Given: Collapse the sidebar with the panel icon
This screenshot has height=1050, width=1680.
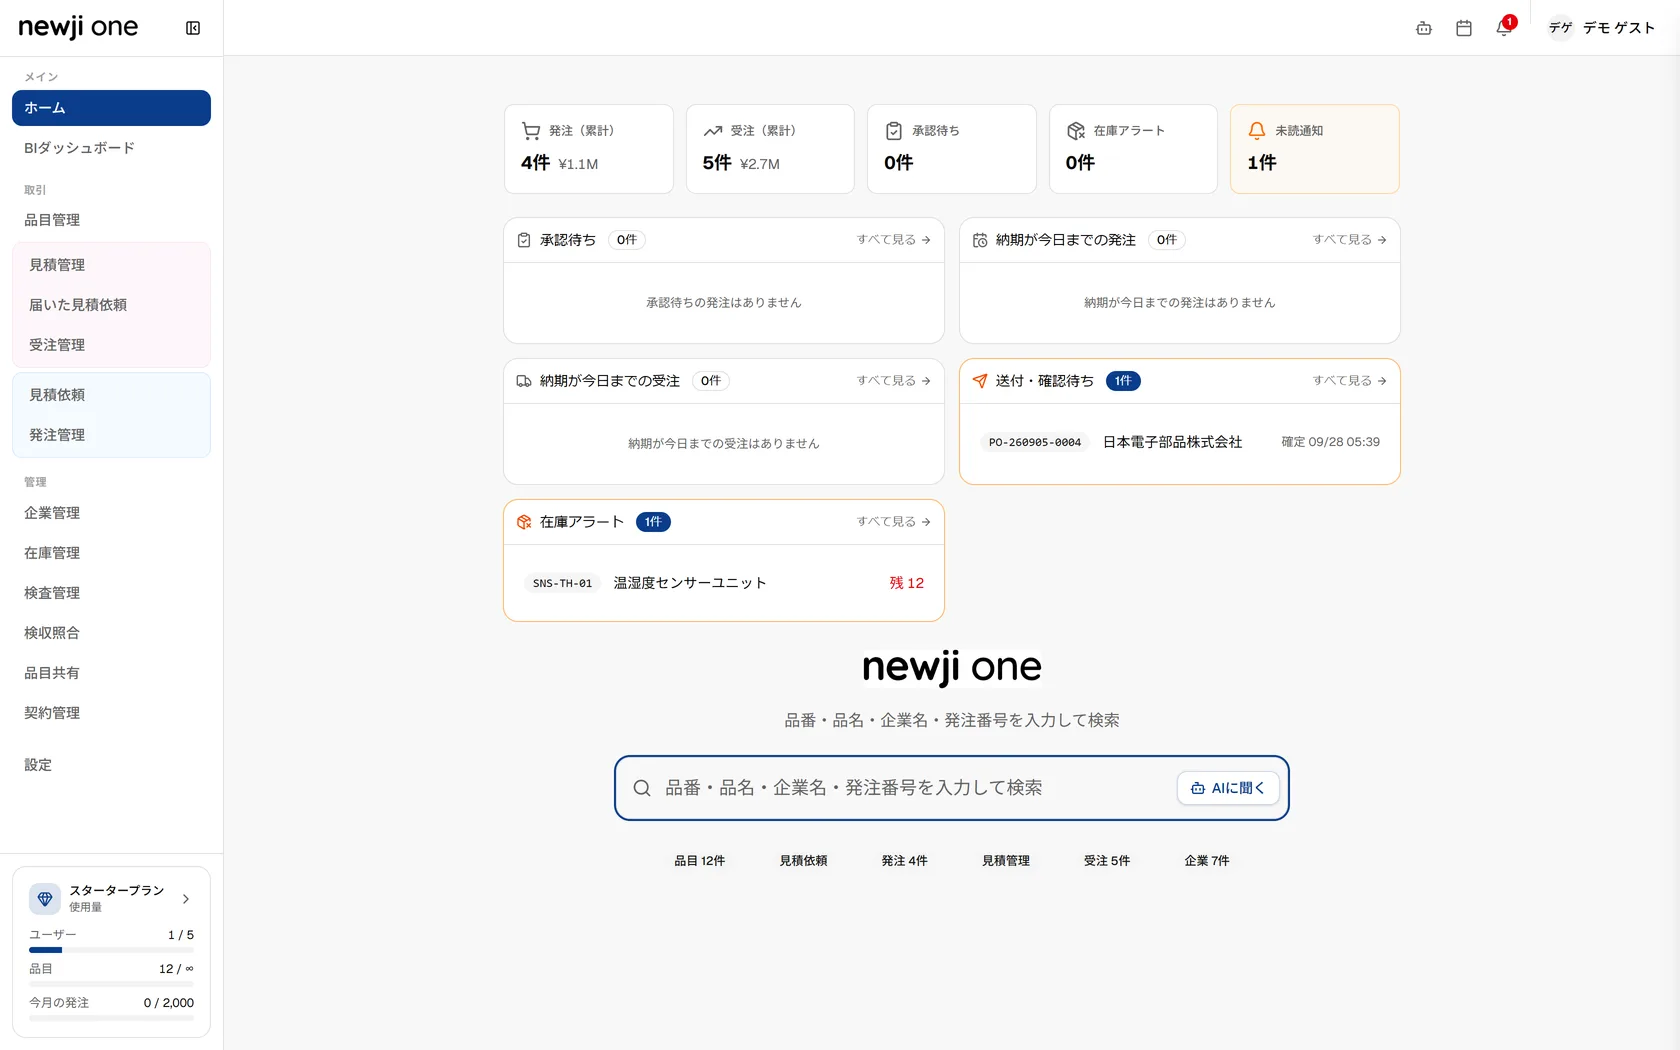Looking at the screenshot, I should [x=193, y=28].
